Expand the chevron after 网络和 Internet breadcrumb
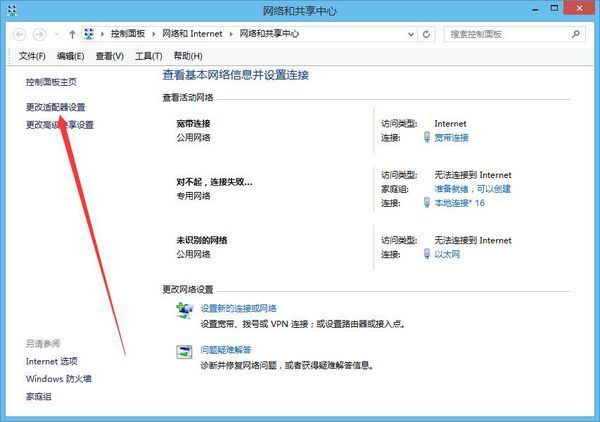This screenshot has width=600, height=422. tap(231, 34)
